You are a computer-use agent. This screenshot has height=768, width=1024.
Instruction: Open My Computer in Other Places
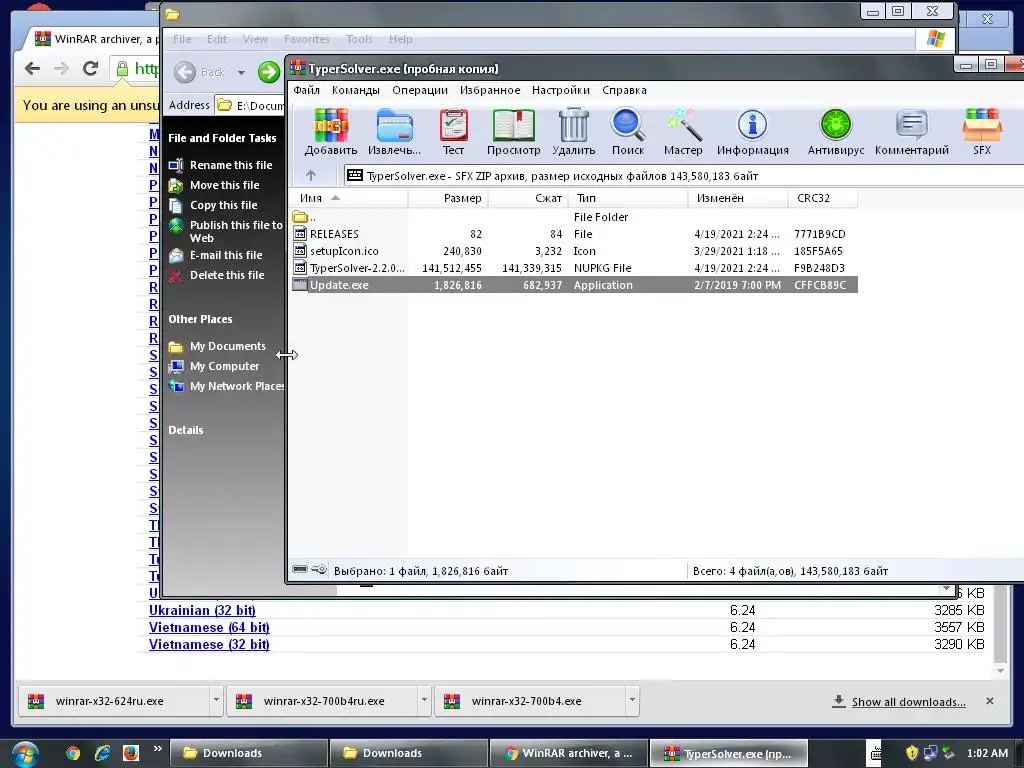tap(225, 366)
